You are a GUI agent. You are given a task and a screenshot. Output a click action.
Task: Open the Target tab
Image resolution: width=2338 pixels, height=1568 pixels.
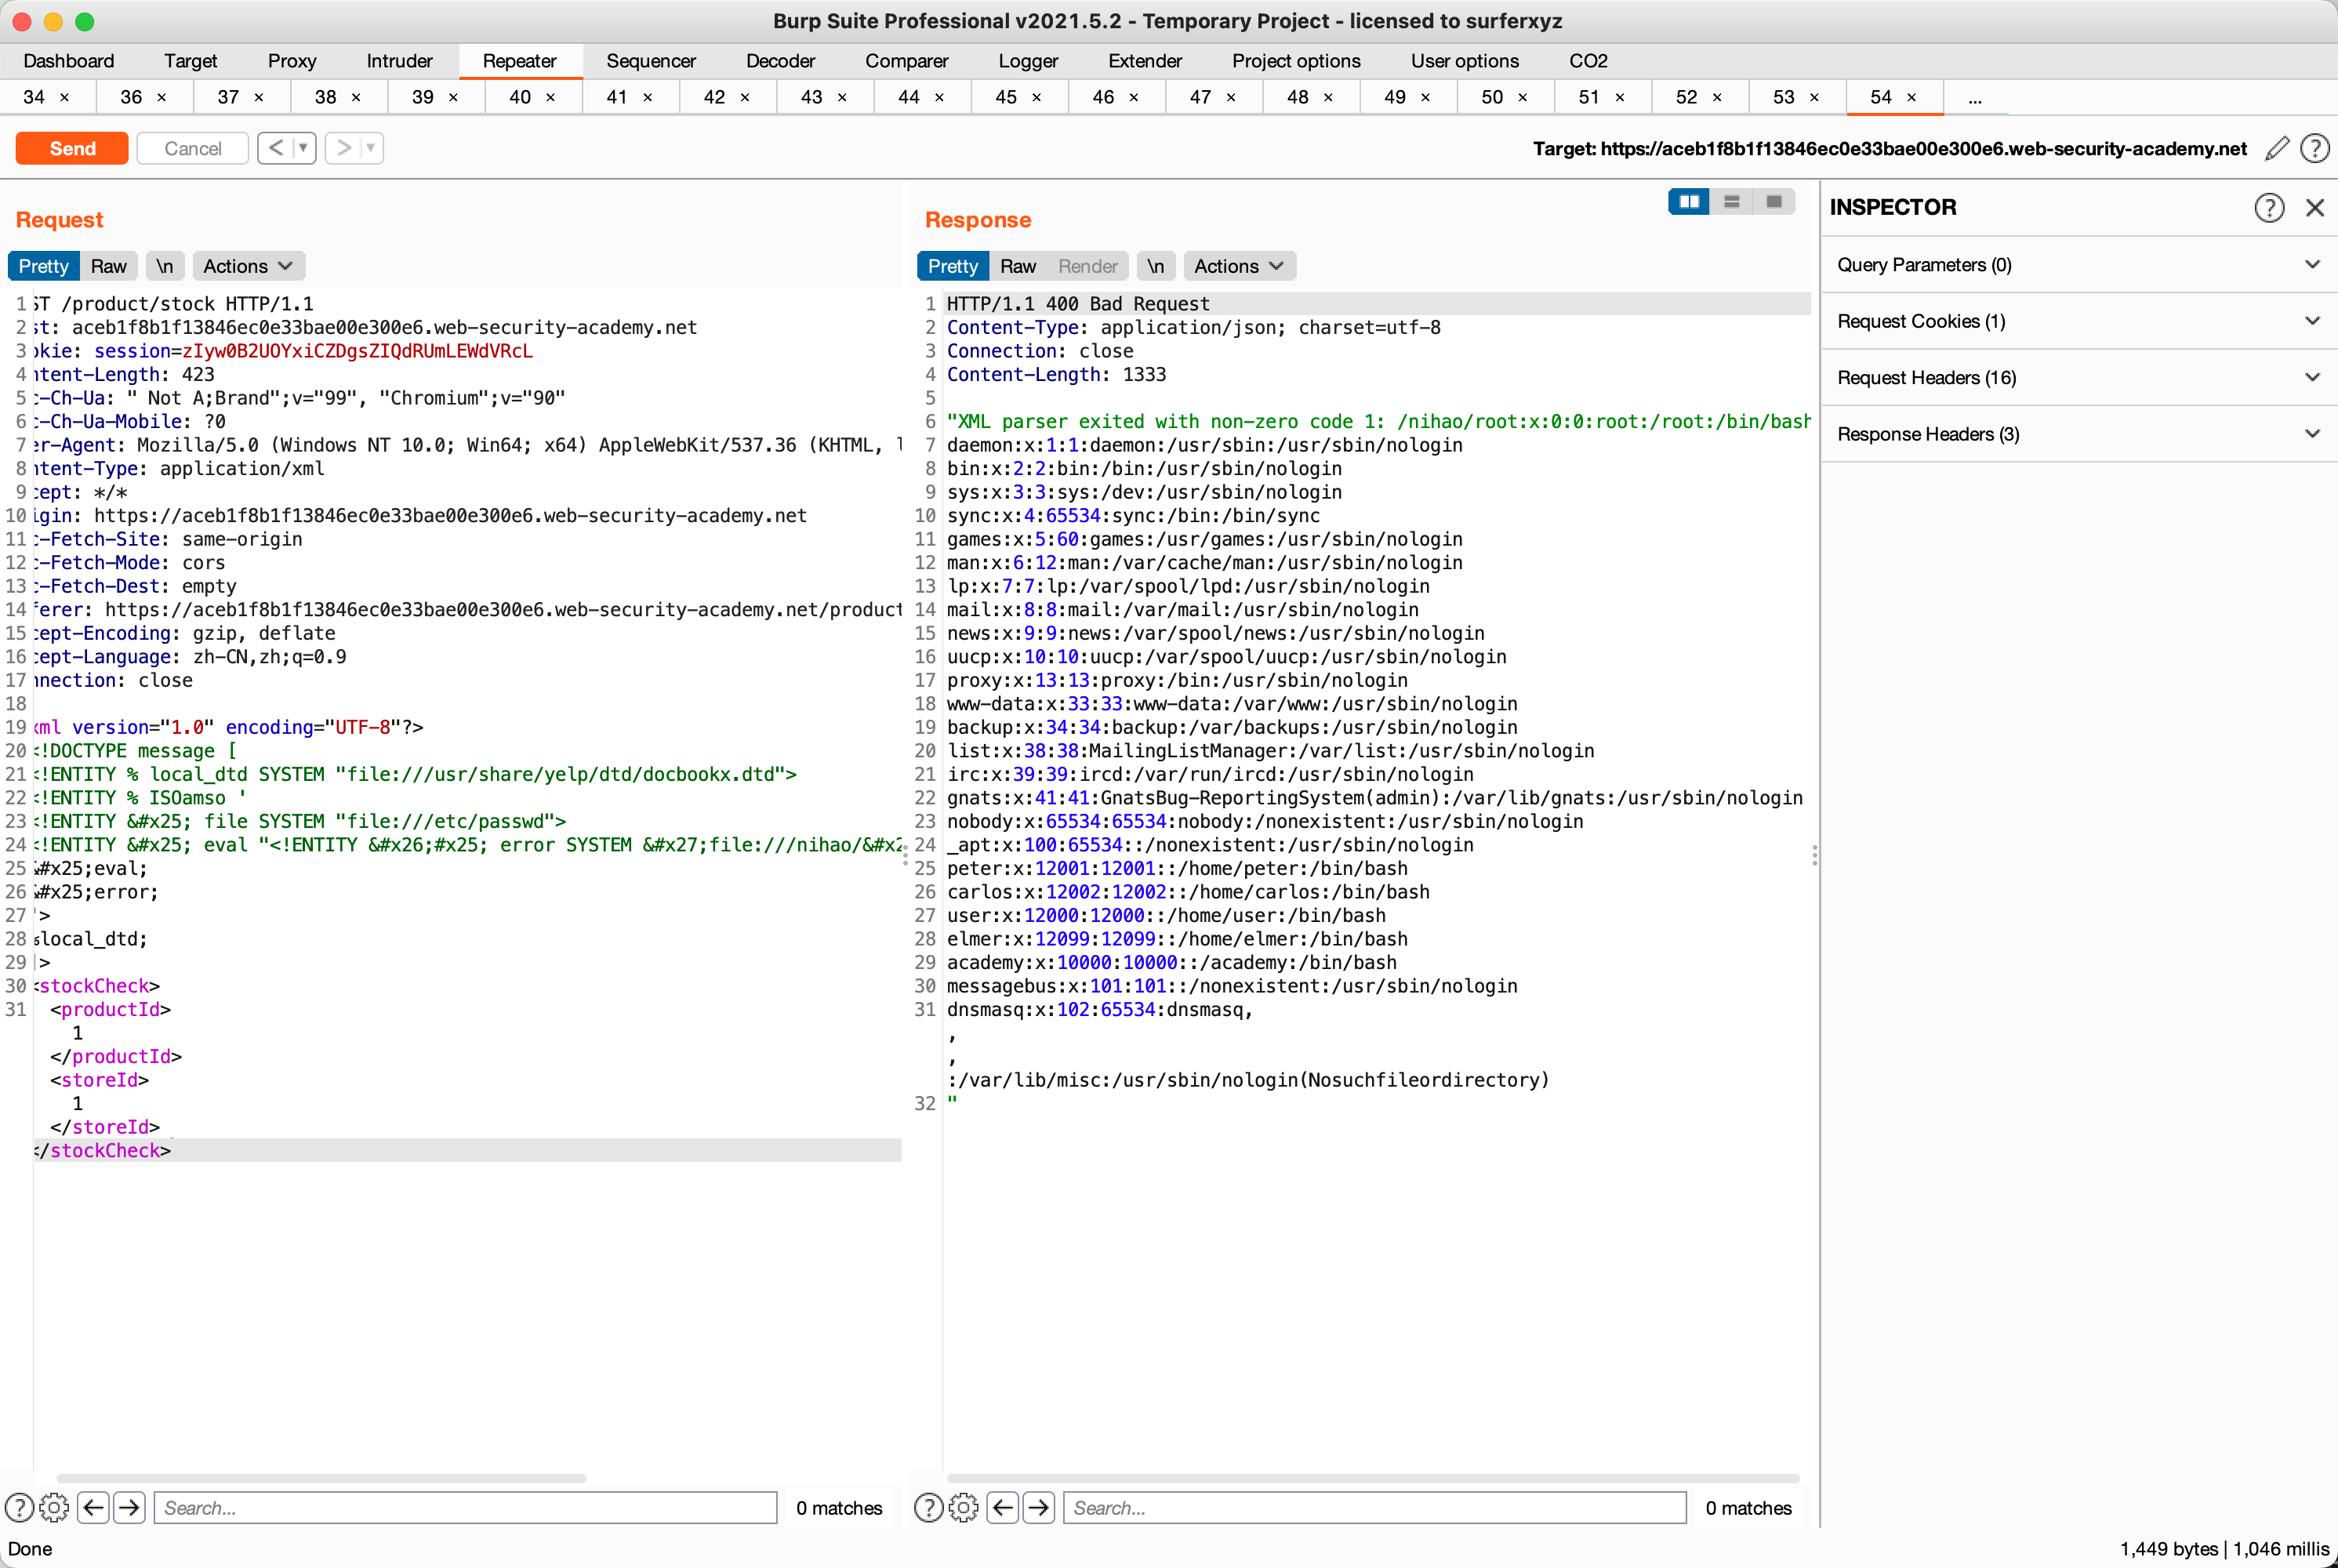click(x=190, y=61)
